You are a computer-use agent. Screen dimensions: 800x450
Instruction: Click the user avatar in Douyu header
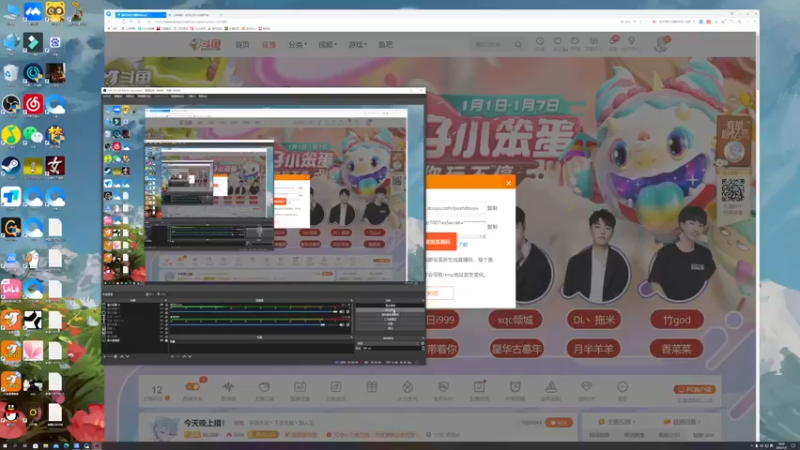[x=662, y=44]
